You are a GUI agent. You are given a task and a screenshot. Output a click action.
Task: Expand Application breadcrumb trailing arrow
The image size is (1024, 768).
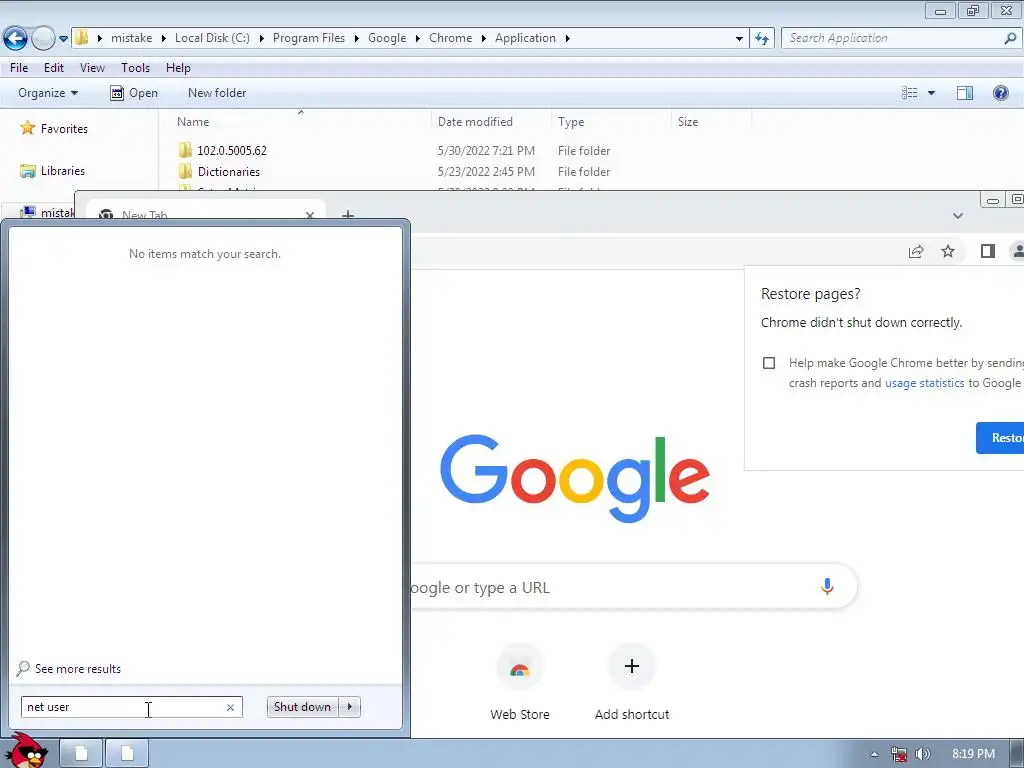click(x=568, y=38)
